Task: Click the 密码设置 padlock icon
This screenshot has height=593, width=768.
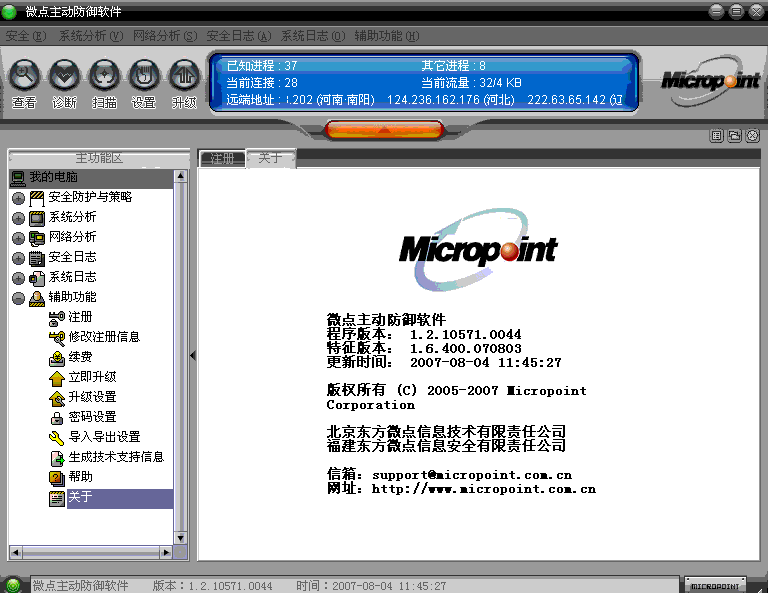Action: tap(57, 418)
